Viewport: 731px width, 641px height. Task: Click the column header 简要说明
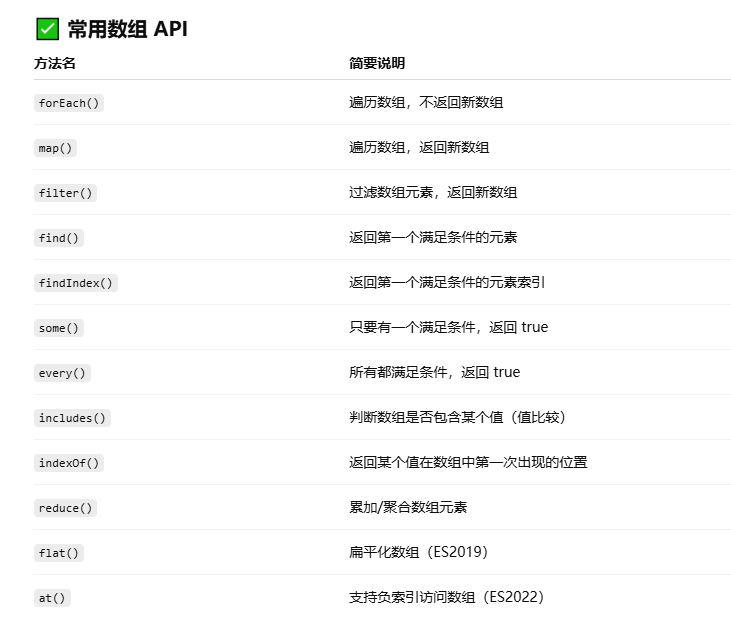pyautogui.click(x=377, y=63)
